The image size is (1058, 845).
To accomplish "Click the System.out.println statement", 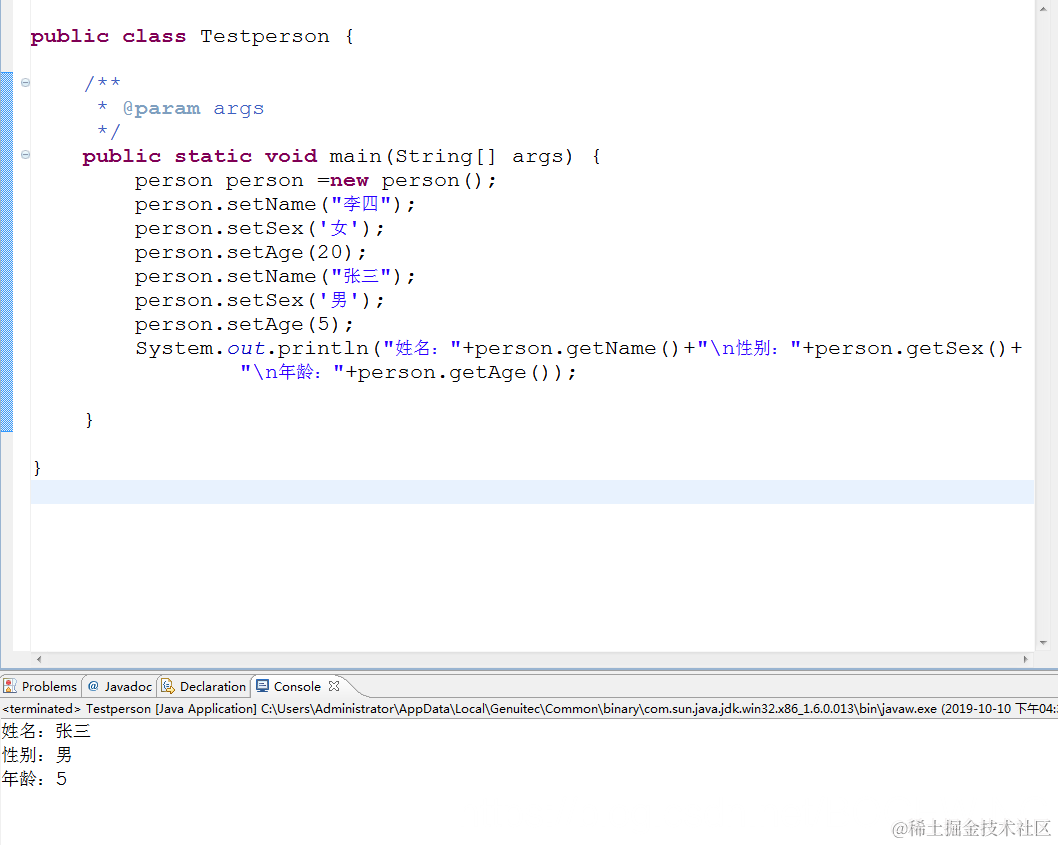I will click(579, 348).
